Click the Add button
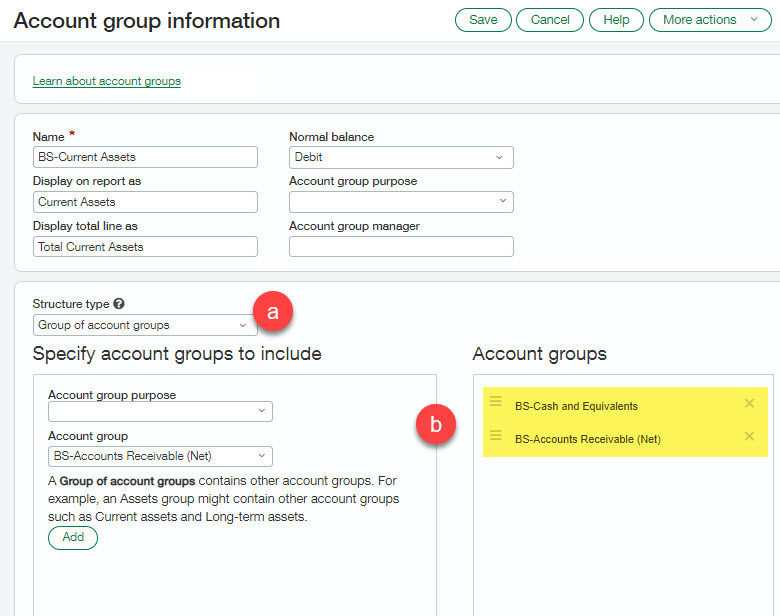780x616 pixels. (73, 537)
